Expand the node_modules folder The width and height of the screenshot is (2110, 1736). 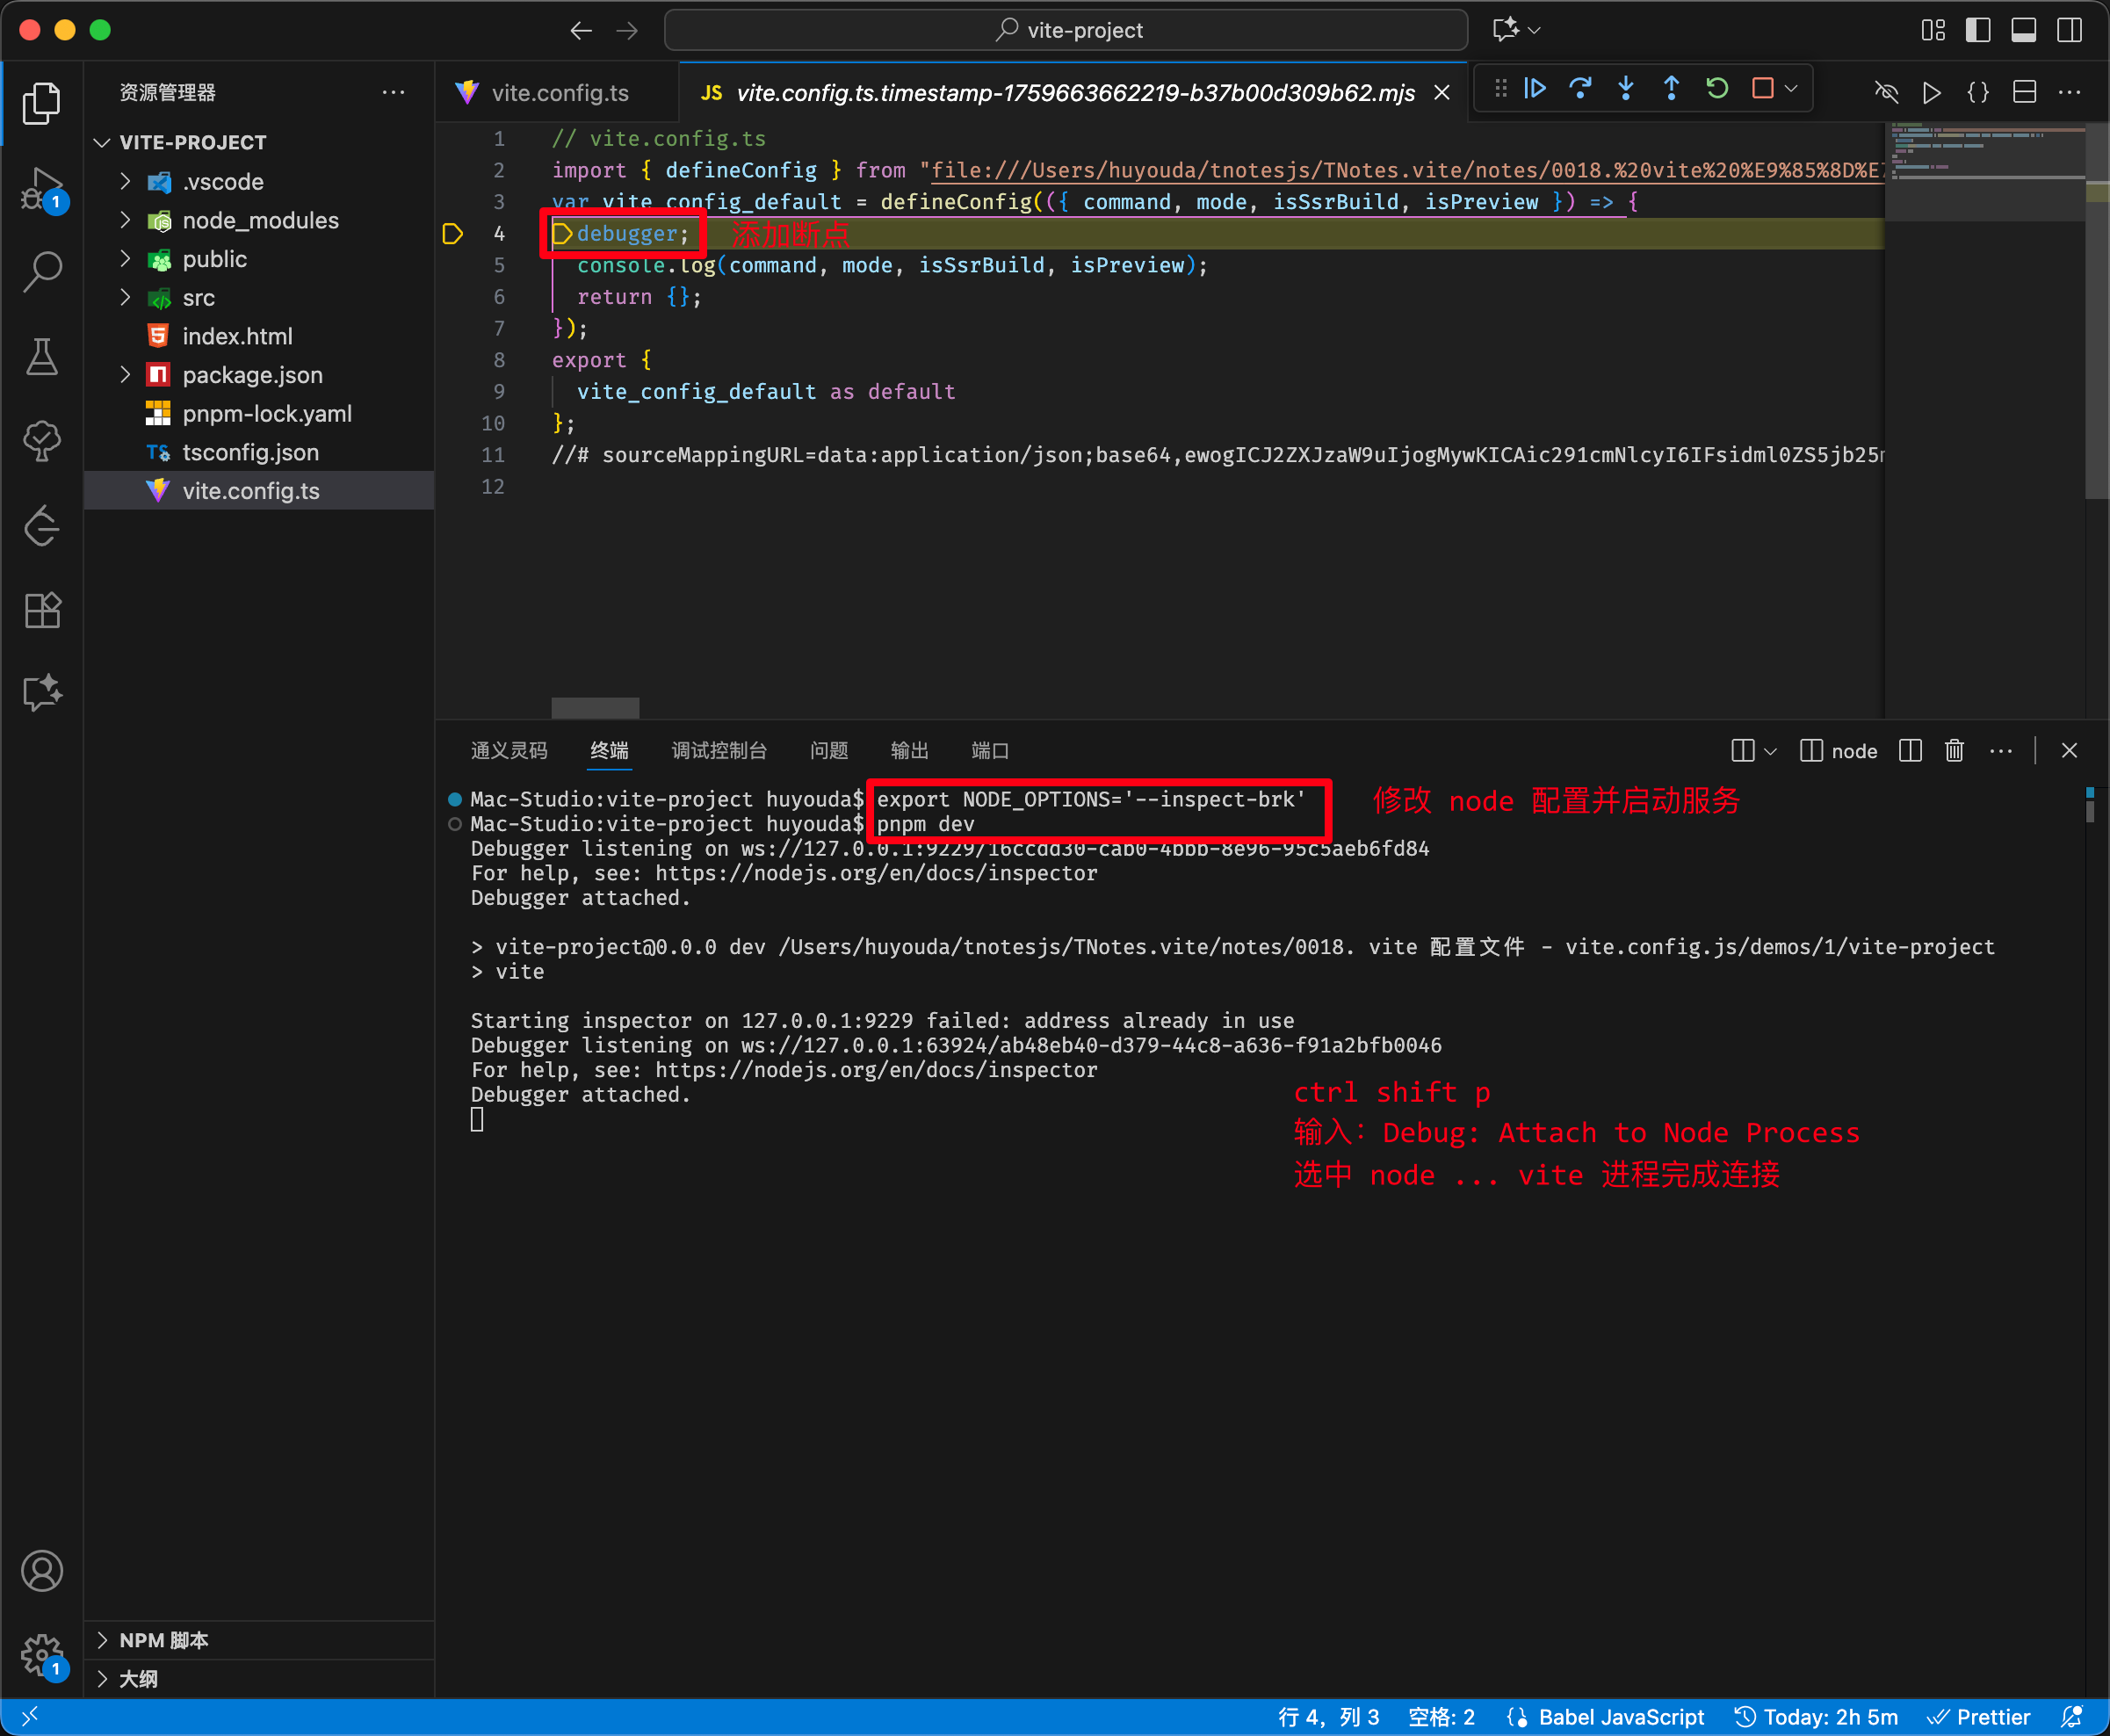[x=260, y=220]
